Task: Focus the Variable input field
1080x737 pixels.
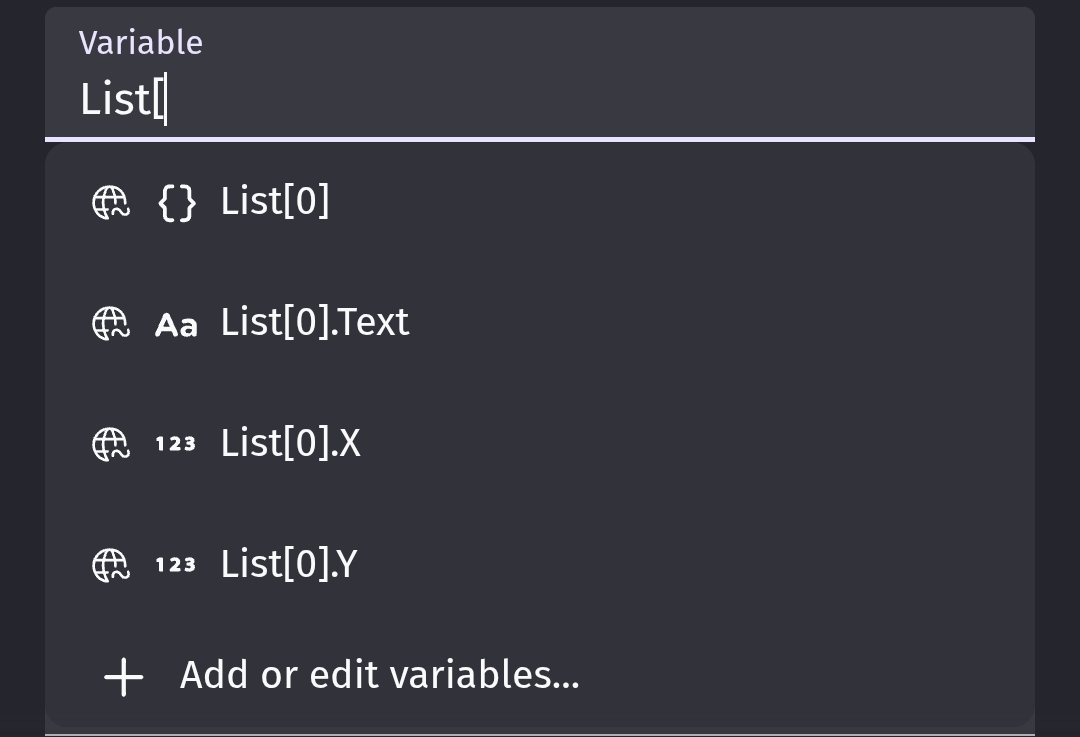Action: pos(540,73)
